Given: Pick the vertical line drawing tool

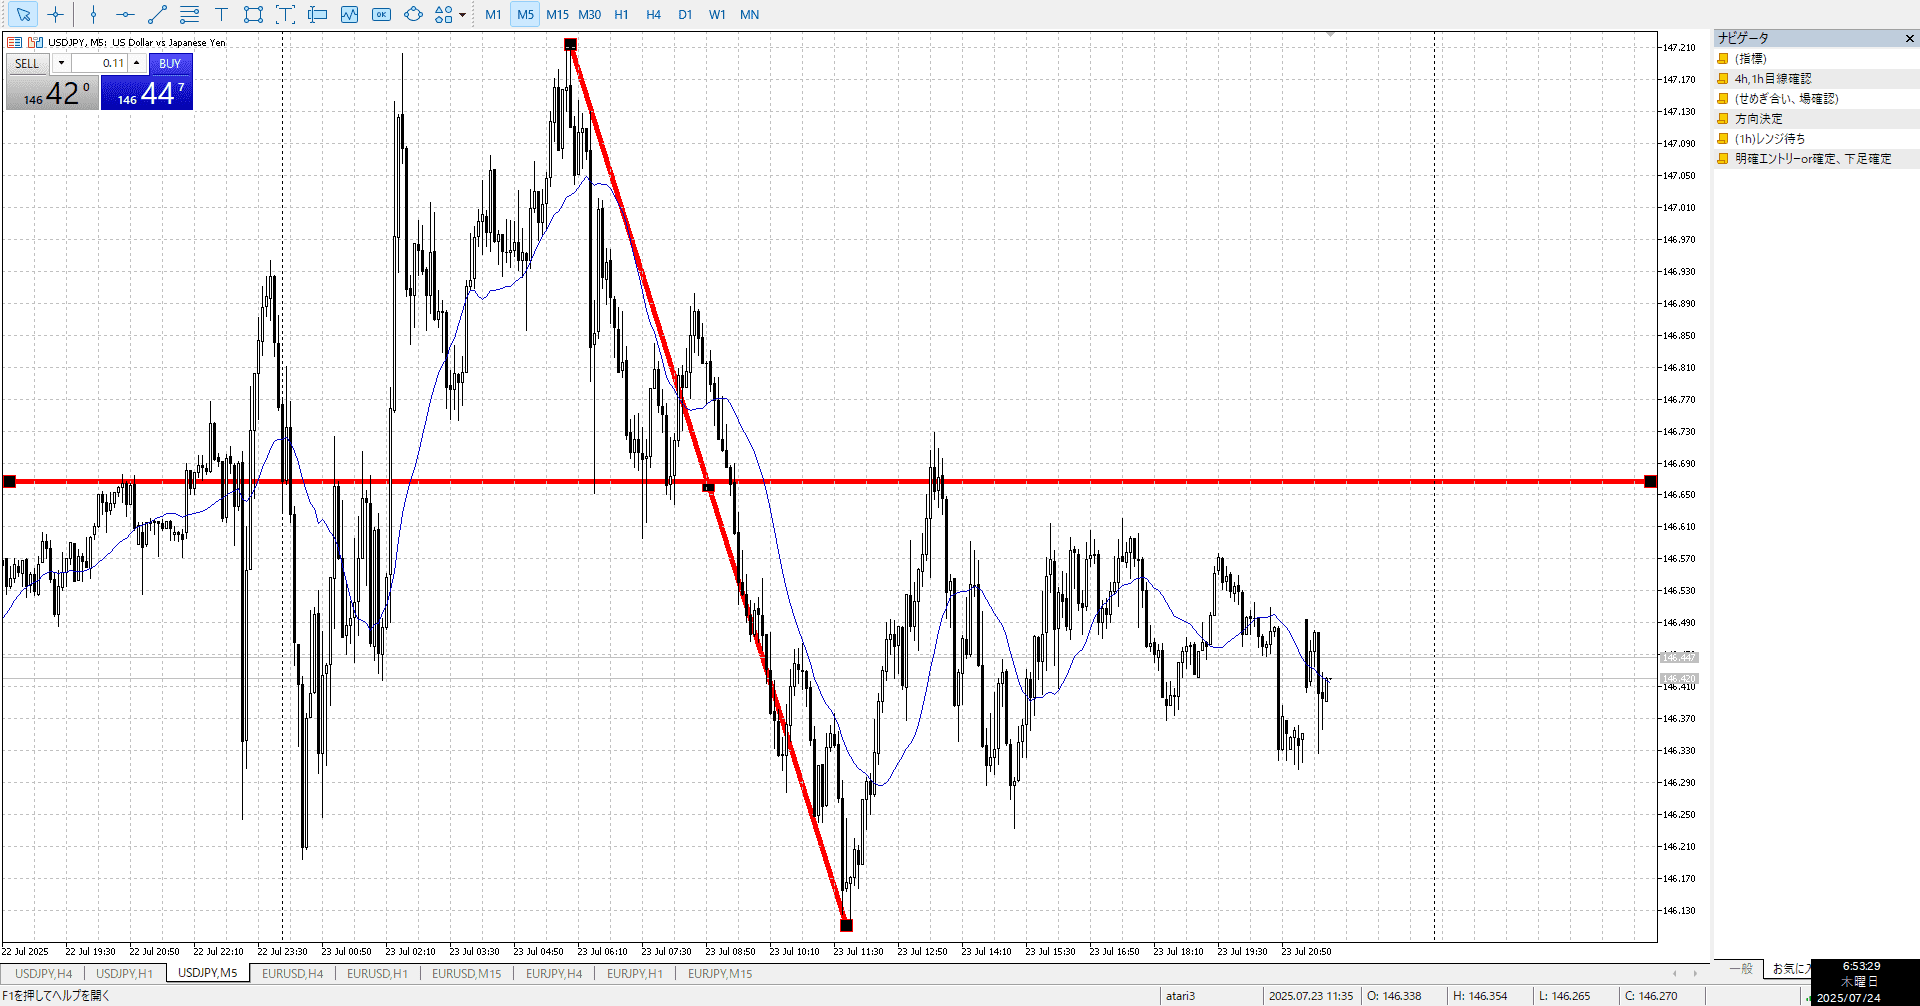Looking at the screenshot, I should click(93, 14).
